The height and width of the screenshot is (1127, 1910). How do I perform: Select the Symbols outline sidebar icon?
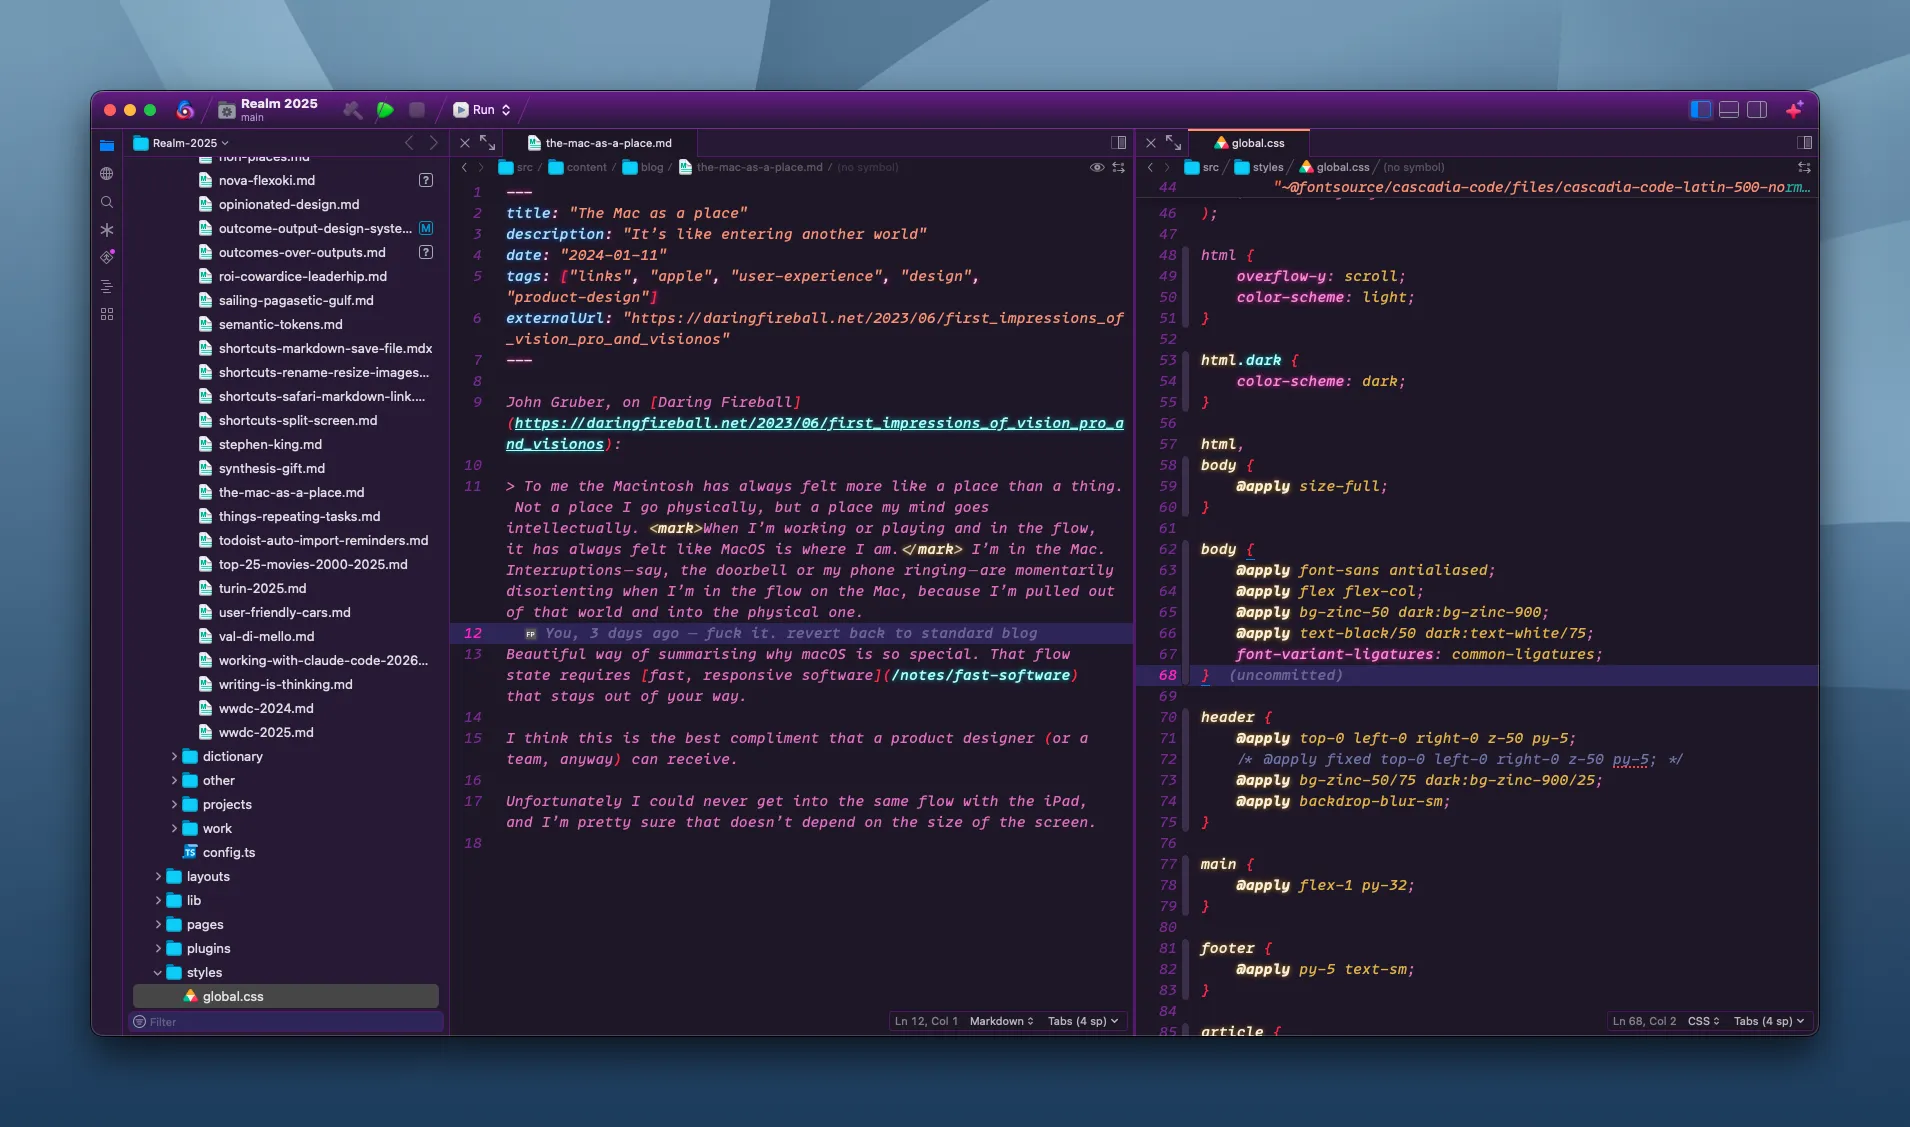pos(107,286)
